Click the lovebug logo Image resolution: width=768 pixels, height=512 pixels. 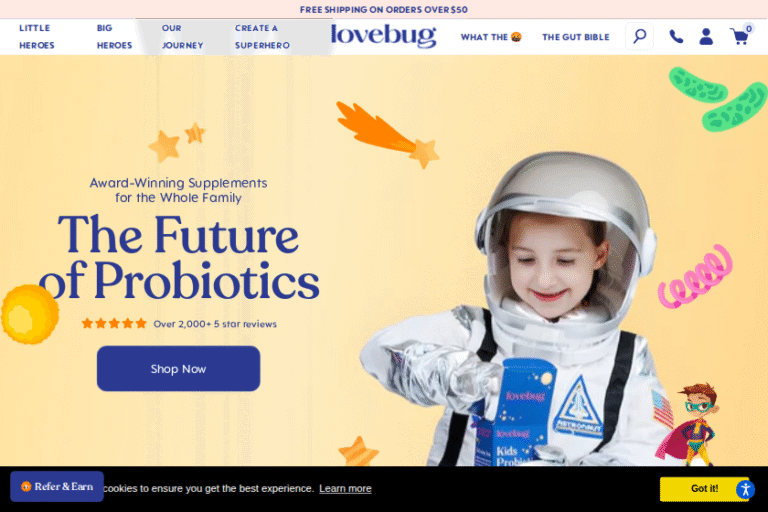pyautogui.click(x=384, y=35)
